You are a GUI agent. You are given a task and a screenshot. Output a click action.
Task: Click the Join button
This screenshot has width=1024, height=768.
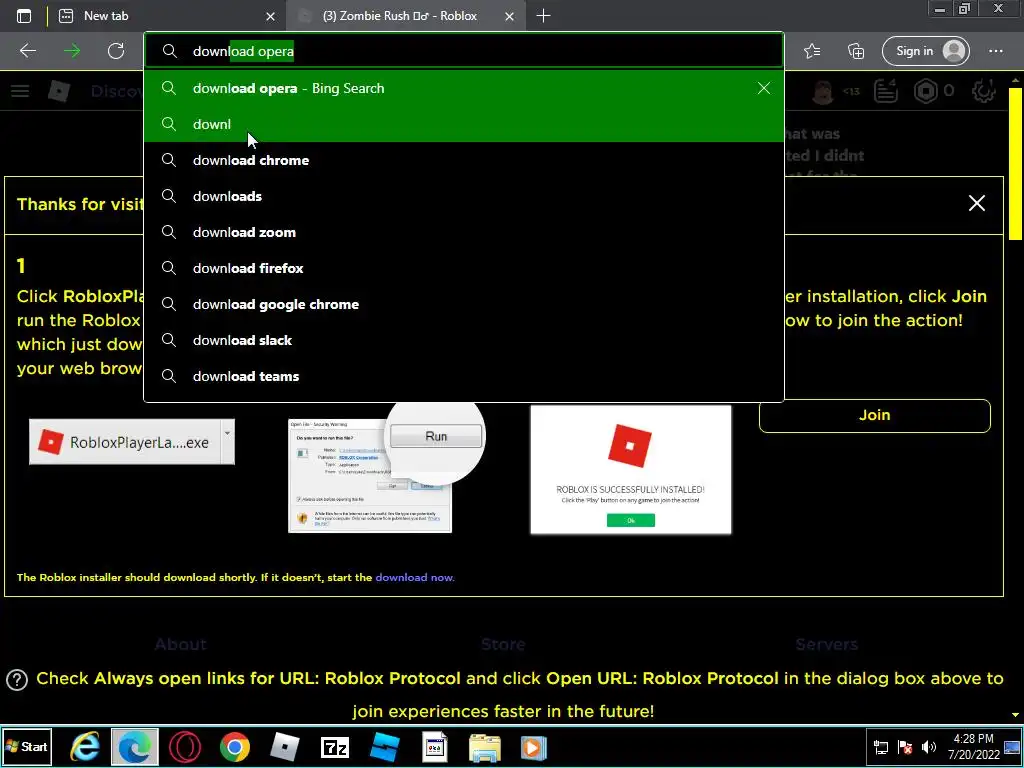(874, 415)
